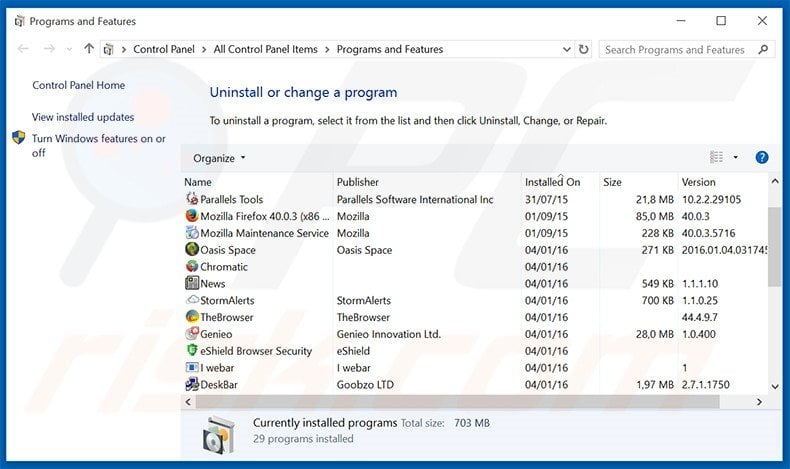790x469 pixels.
Task: Open recent locations dropdown arrow
Action: click(70, 49)
